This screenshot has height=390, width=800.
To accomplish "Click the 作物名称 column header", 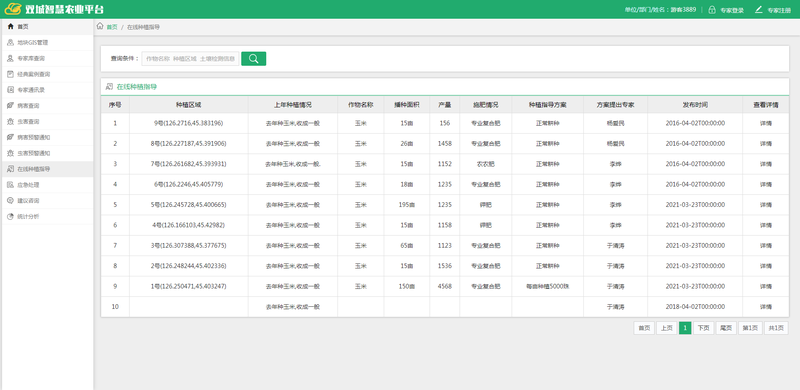I will (361, 105).
